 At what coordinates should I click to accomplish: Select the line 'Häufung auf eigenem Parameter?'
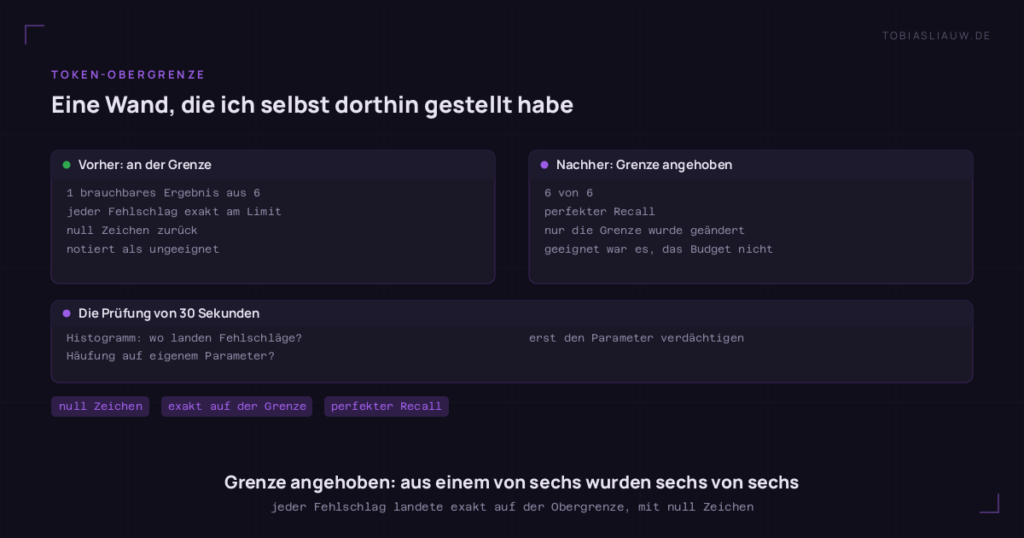pyautogui.click(x=170, y=356)
